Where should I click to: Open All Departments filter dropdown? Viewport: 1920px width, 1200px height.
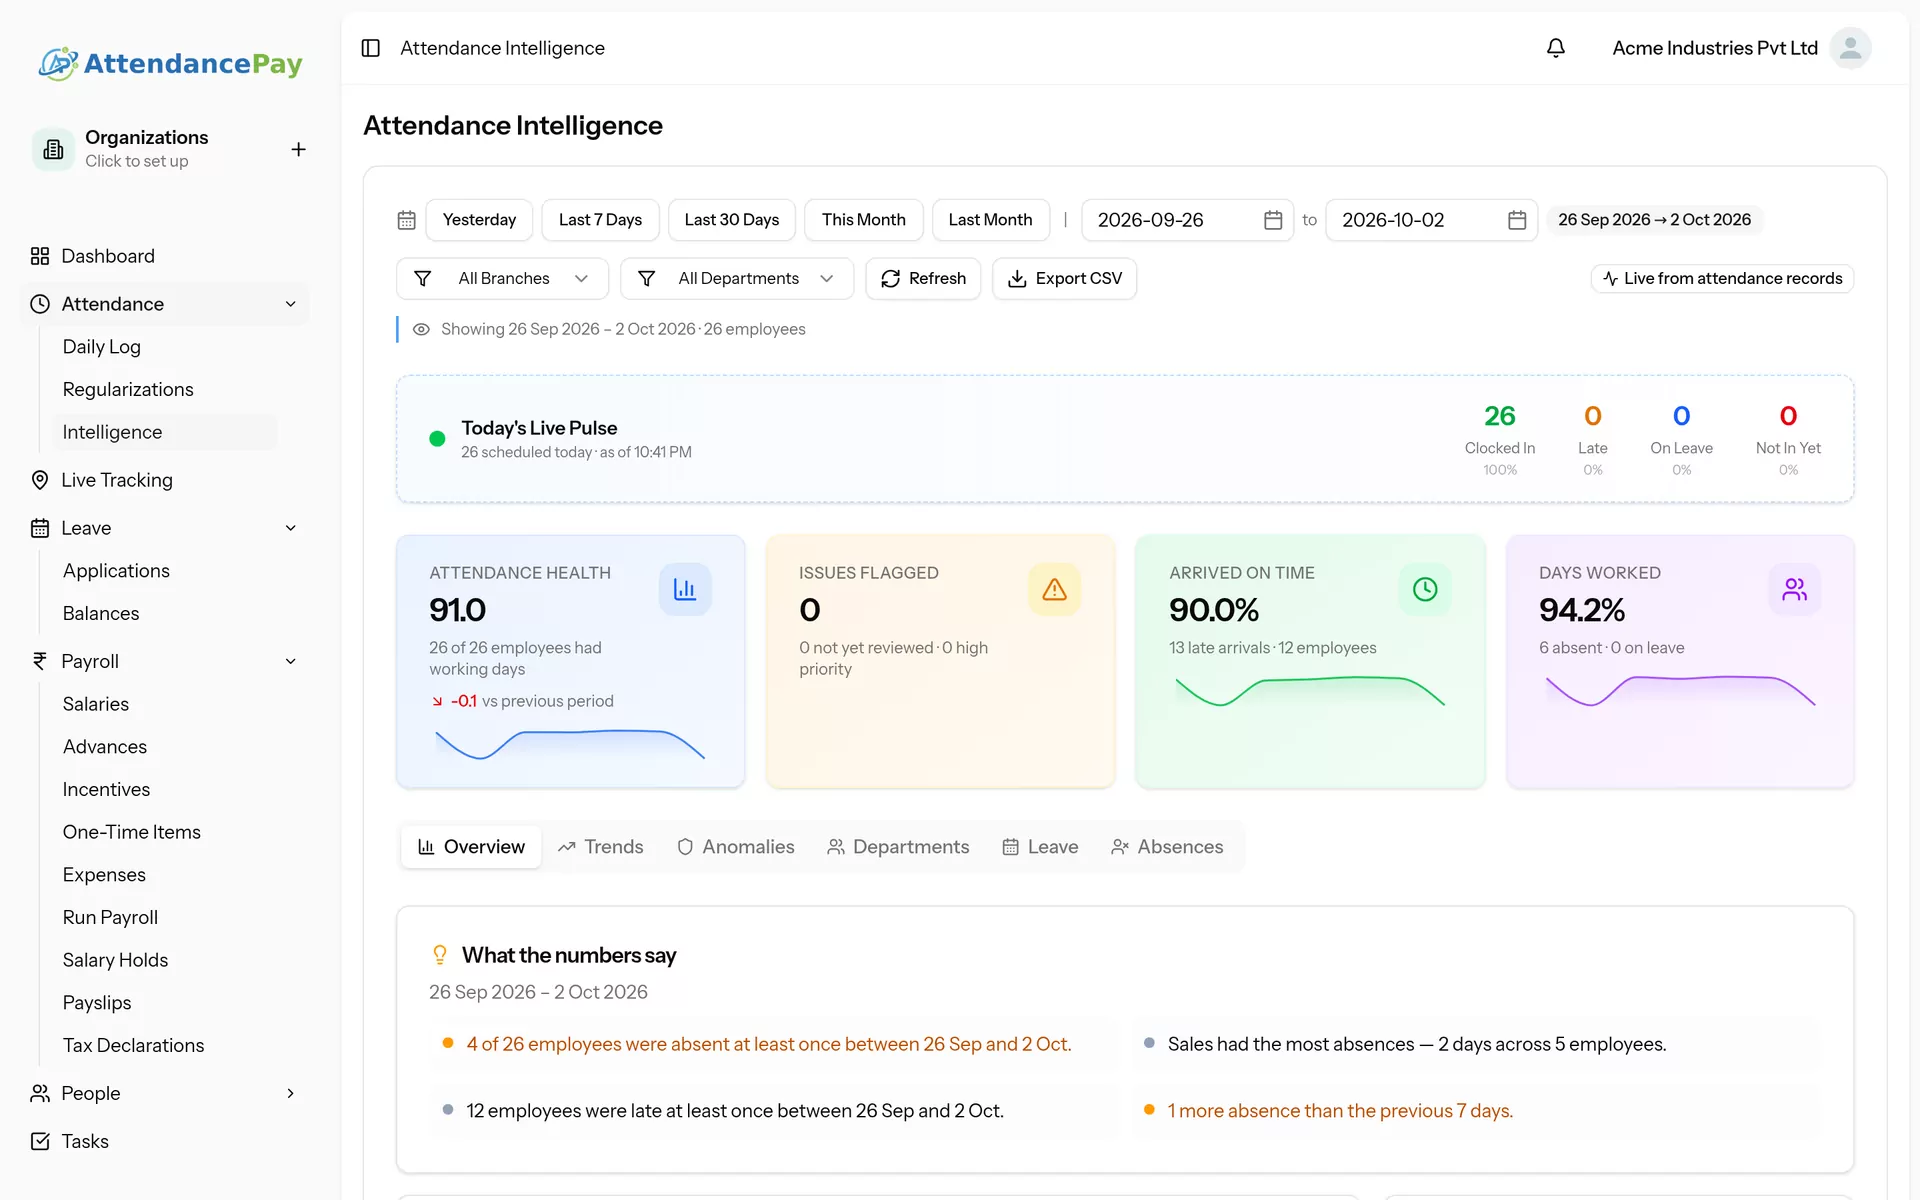coord(736,278)
